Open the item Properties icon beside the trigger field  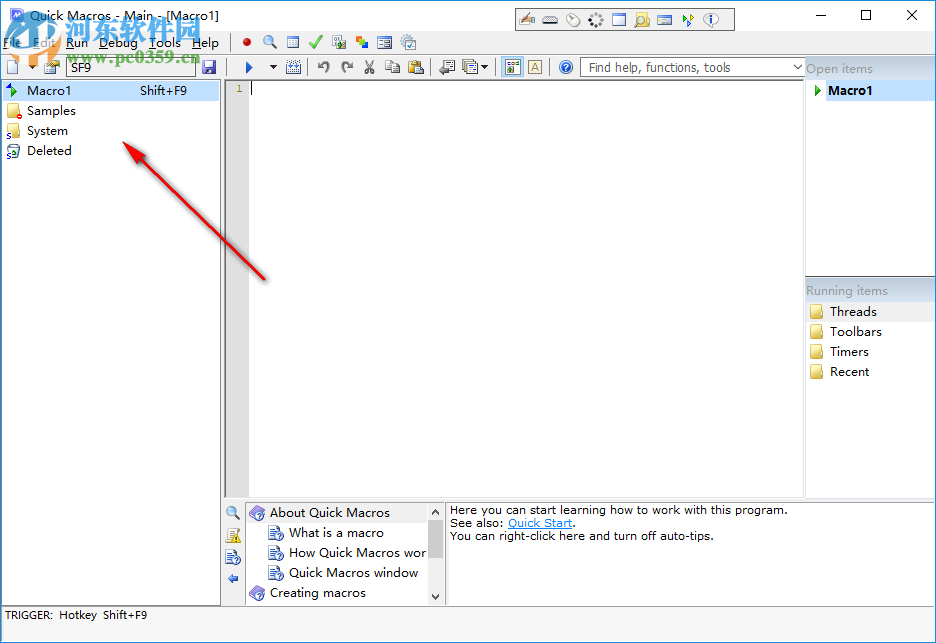click(x=52, y=67)
